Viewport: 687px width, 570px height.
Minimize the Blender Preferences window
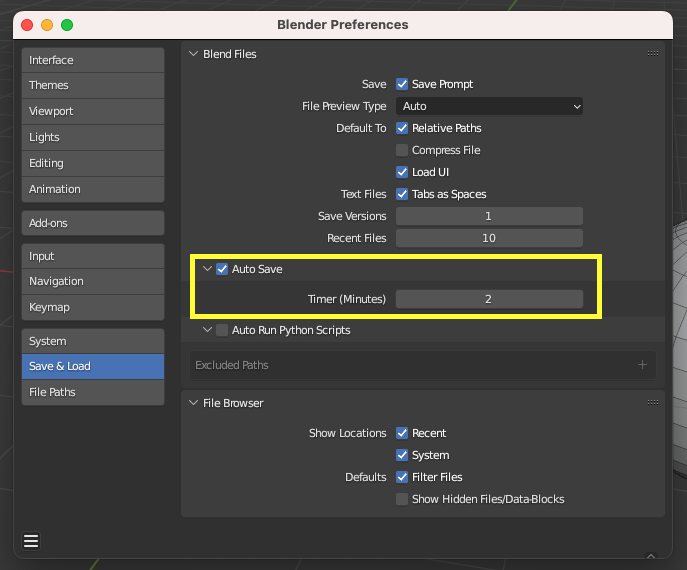[x=47, y=25]
